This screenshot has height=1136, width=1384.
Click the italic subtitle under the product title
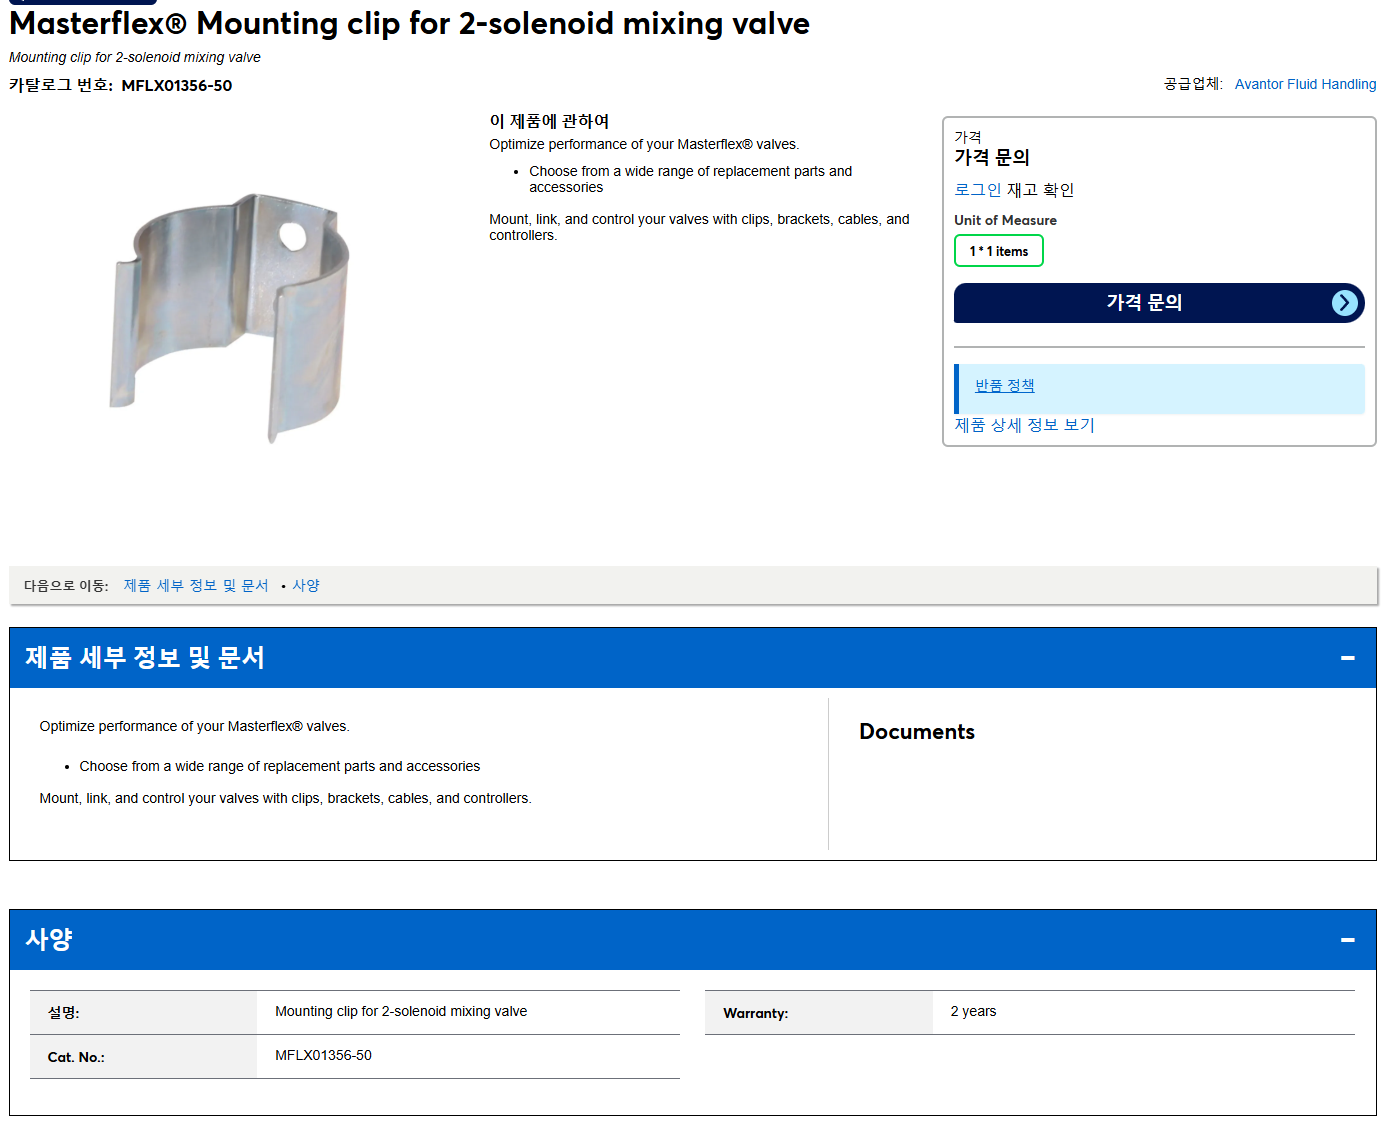[135, 58]
